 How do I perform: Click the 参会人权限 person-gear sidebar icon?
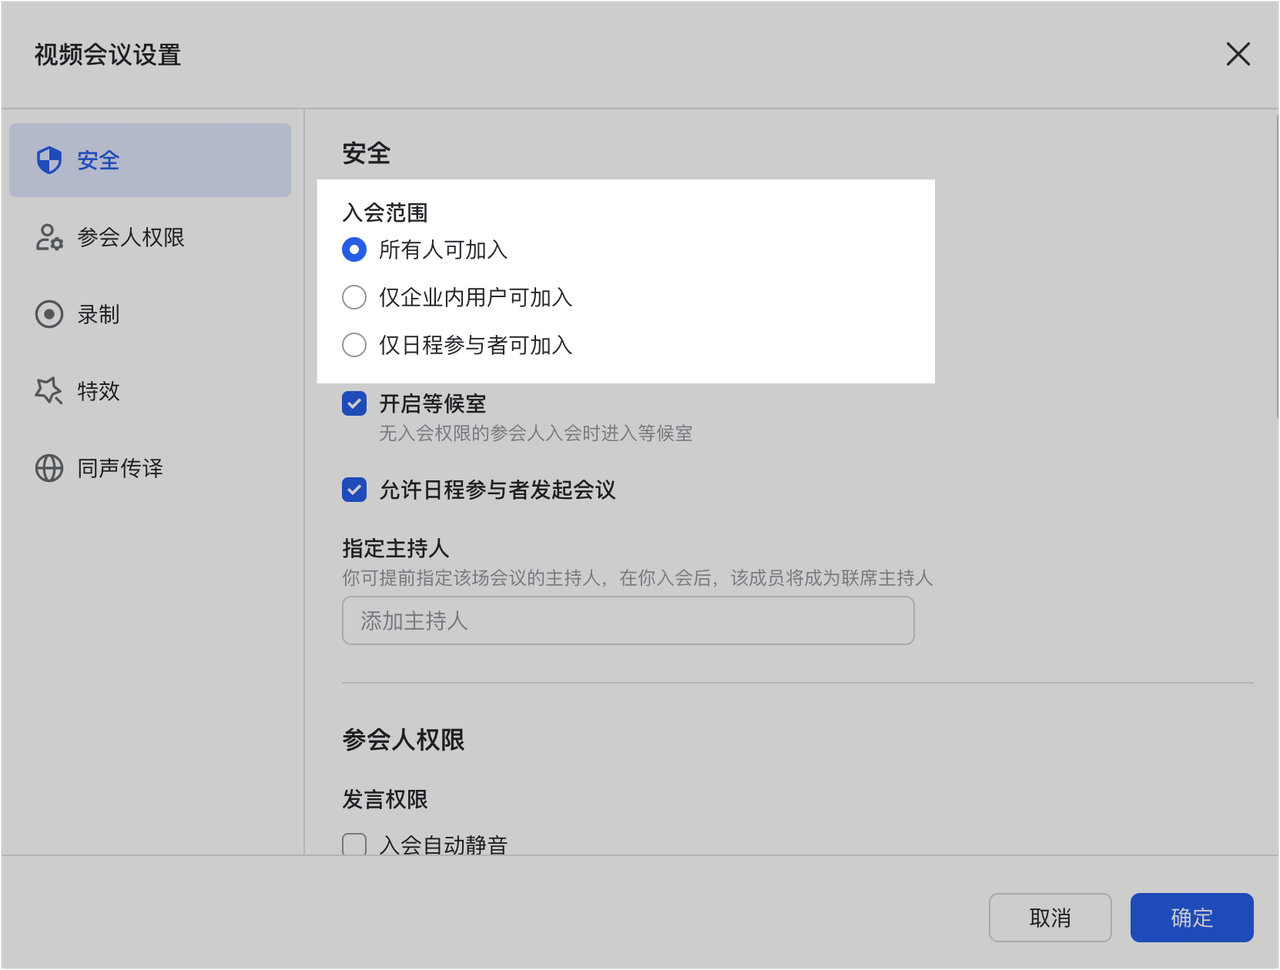49,237
